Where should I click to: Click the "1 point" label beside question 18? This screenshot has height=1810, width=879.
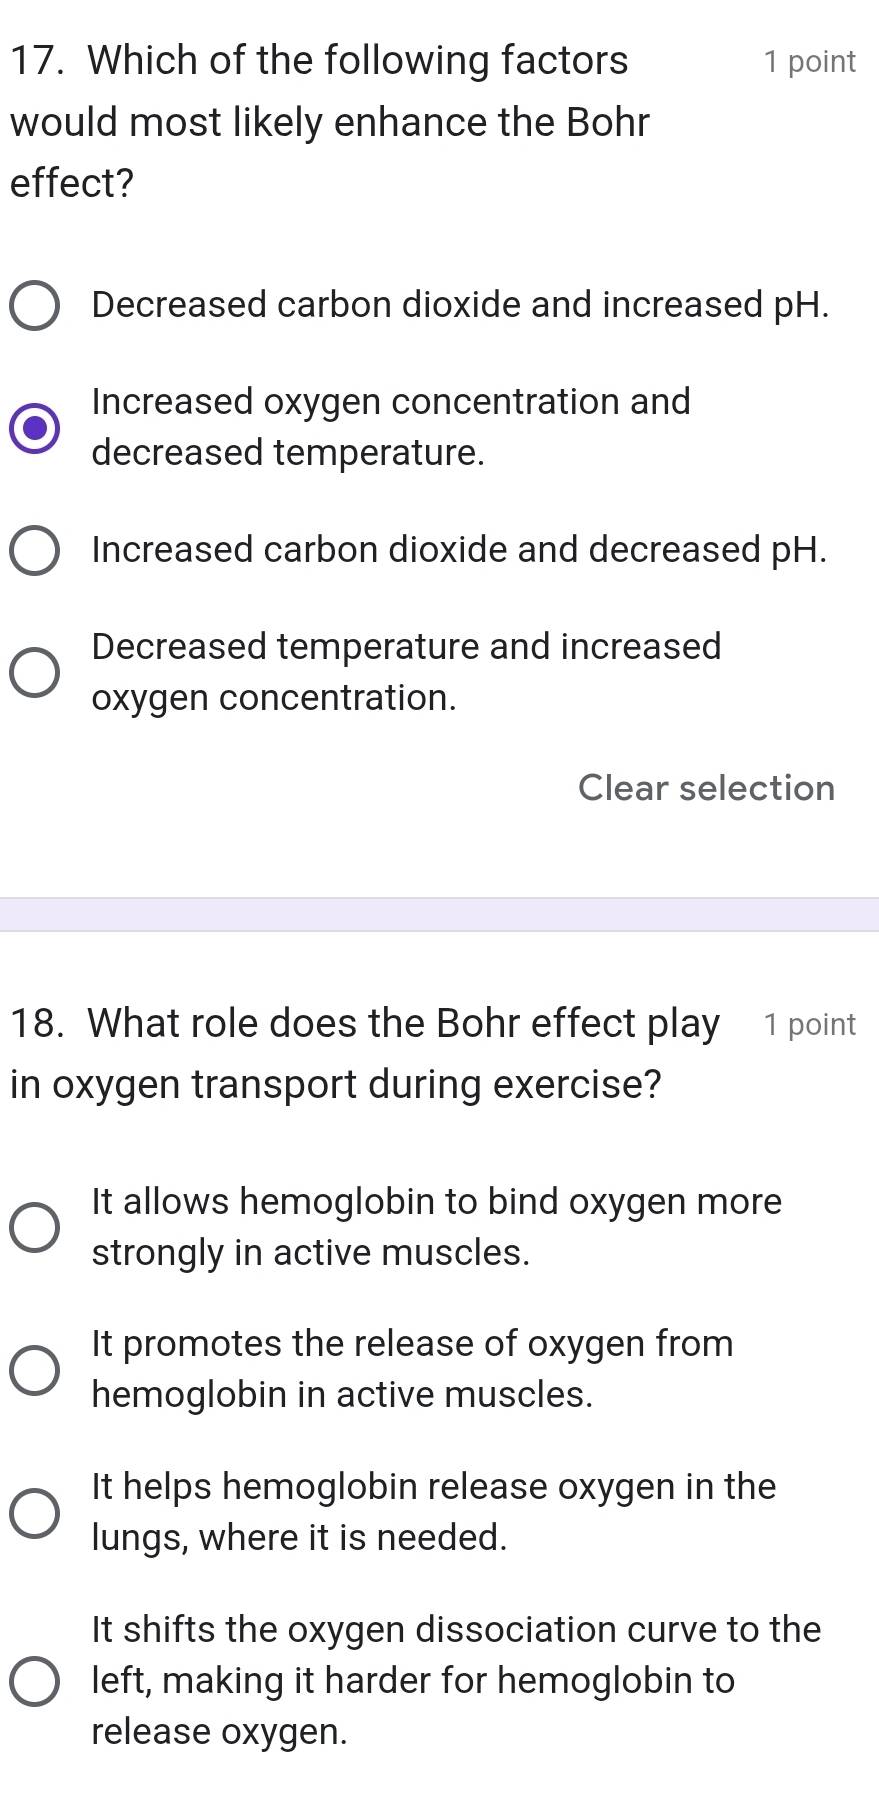point(810,1024)
